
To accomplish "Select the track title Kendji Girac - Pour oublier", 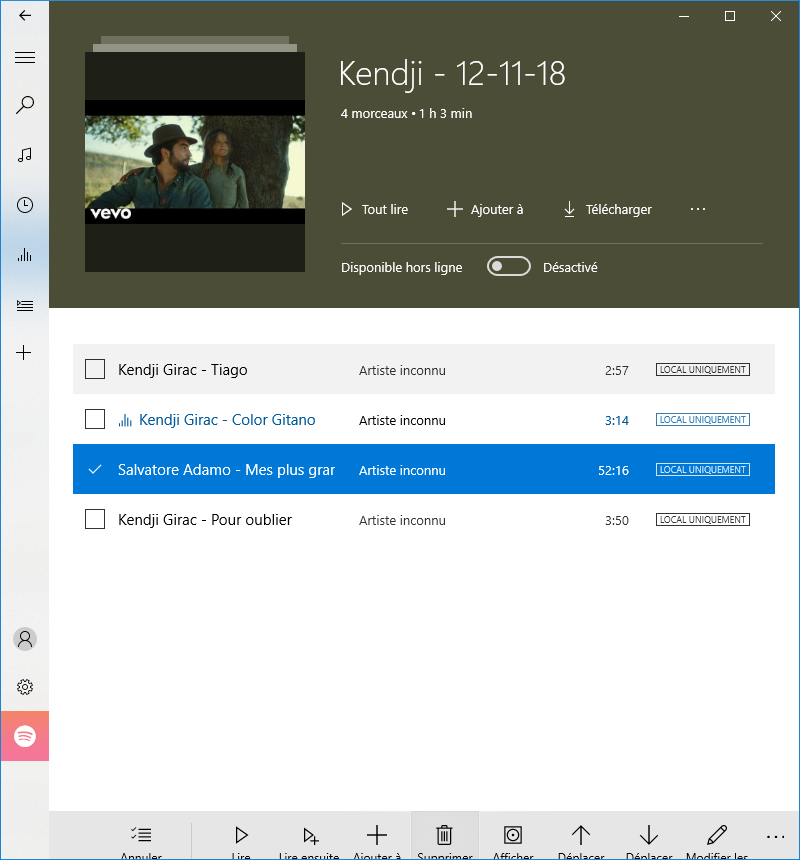I will click(205, 520).
